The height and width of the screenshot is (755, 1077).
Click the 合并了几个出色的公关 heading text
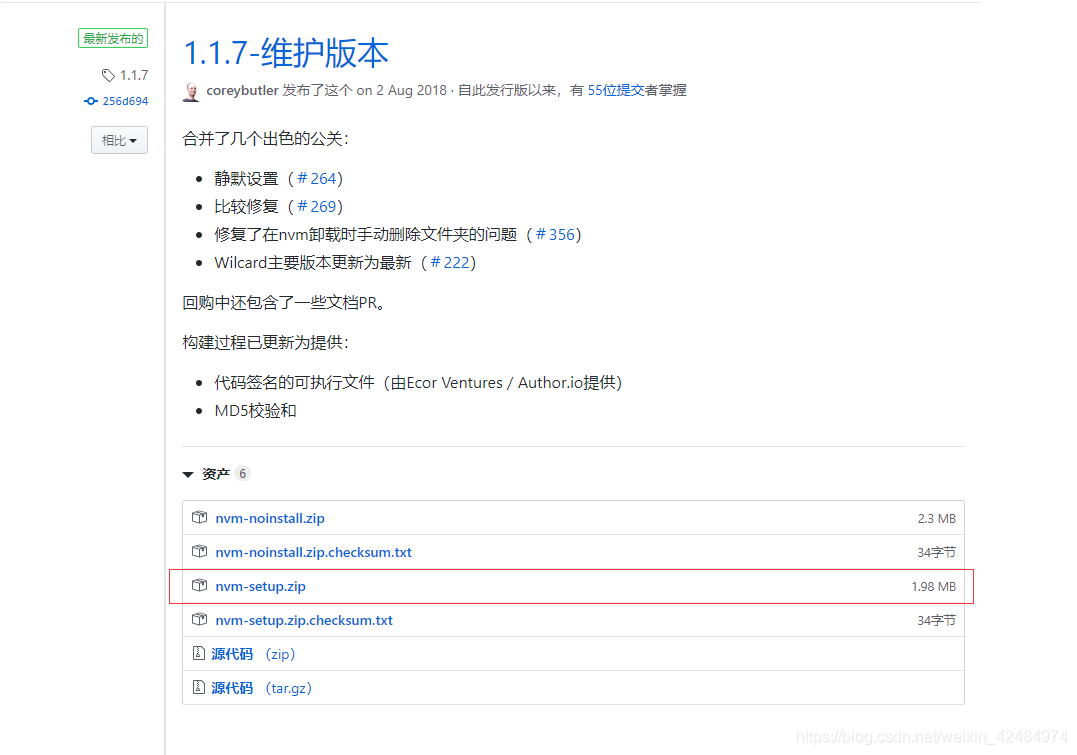click(265, 139)
